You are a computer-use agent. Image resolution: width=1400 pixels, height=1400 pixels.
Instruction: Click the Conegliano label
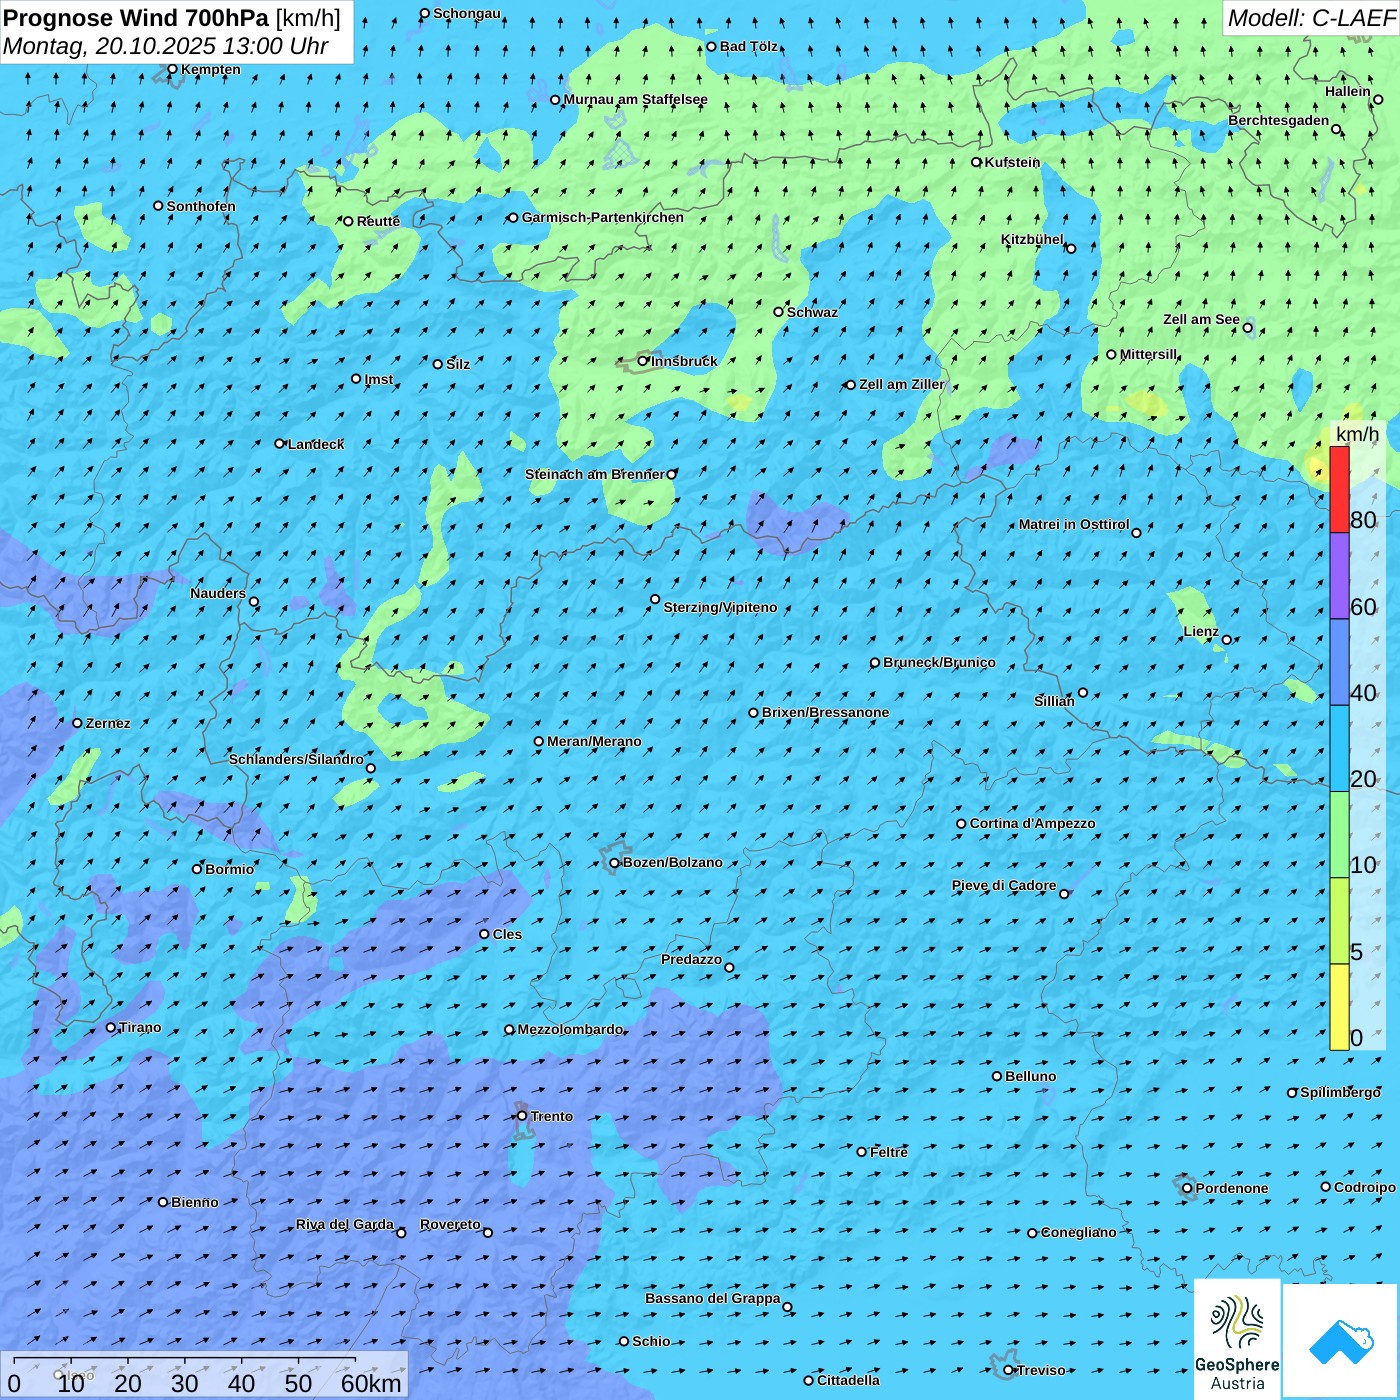coord(1079,1232)
